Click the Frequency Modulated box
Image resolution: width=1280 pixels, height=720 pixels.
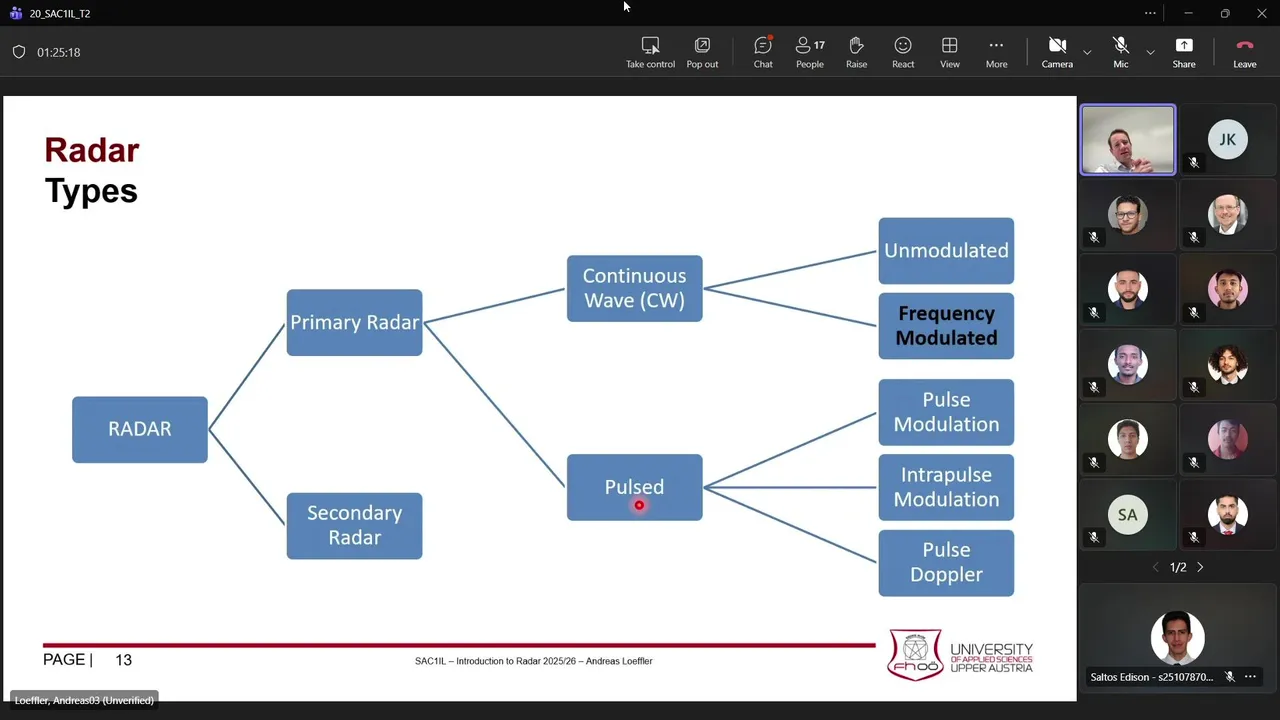tap(946, 325)
